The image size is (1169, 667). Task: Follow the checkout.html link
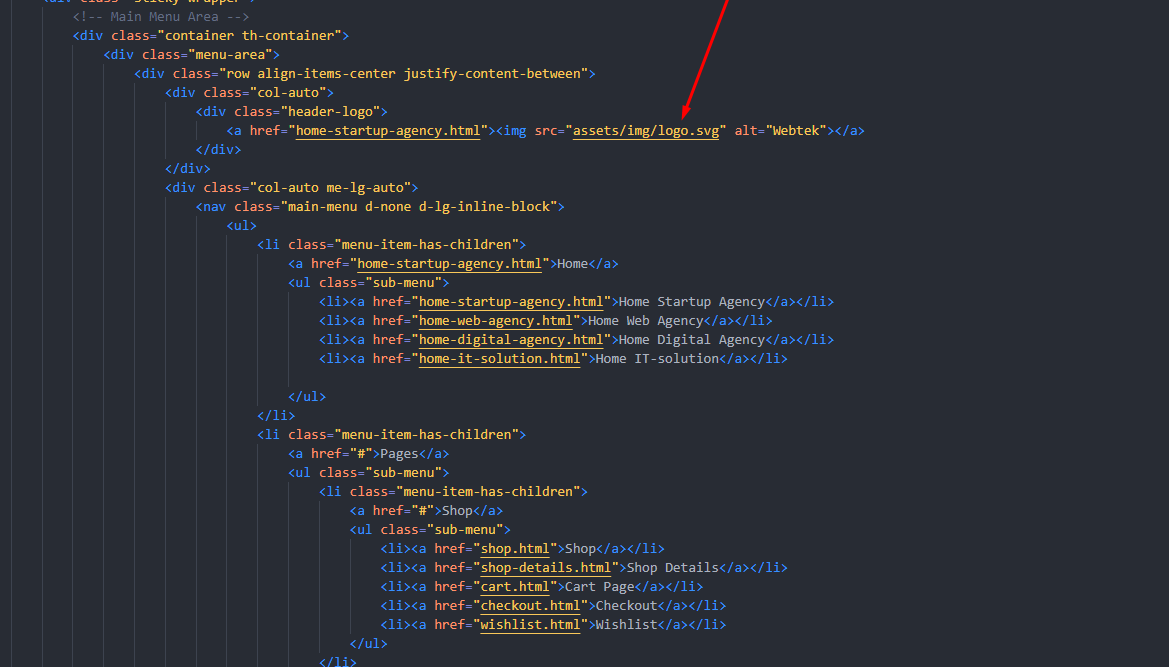(529, 606)
